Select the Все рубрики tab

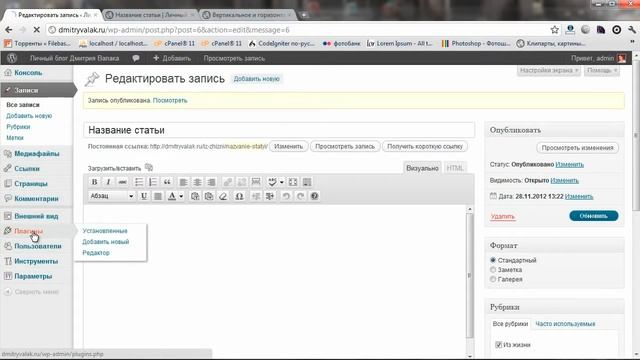[x=510, y=324]
